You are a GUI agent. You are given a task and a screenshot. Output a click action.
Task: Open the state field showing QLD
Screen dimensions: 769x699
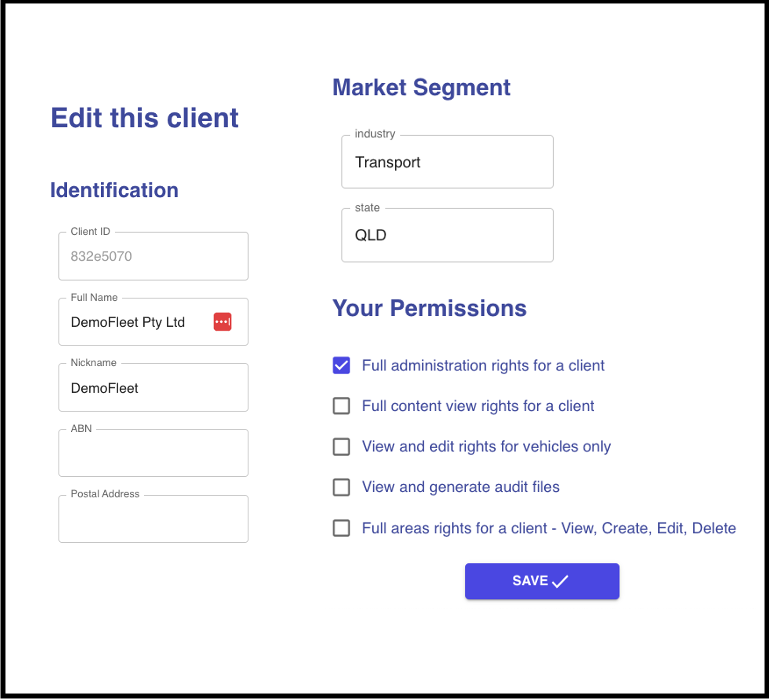[x=447, y=236]
